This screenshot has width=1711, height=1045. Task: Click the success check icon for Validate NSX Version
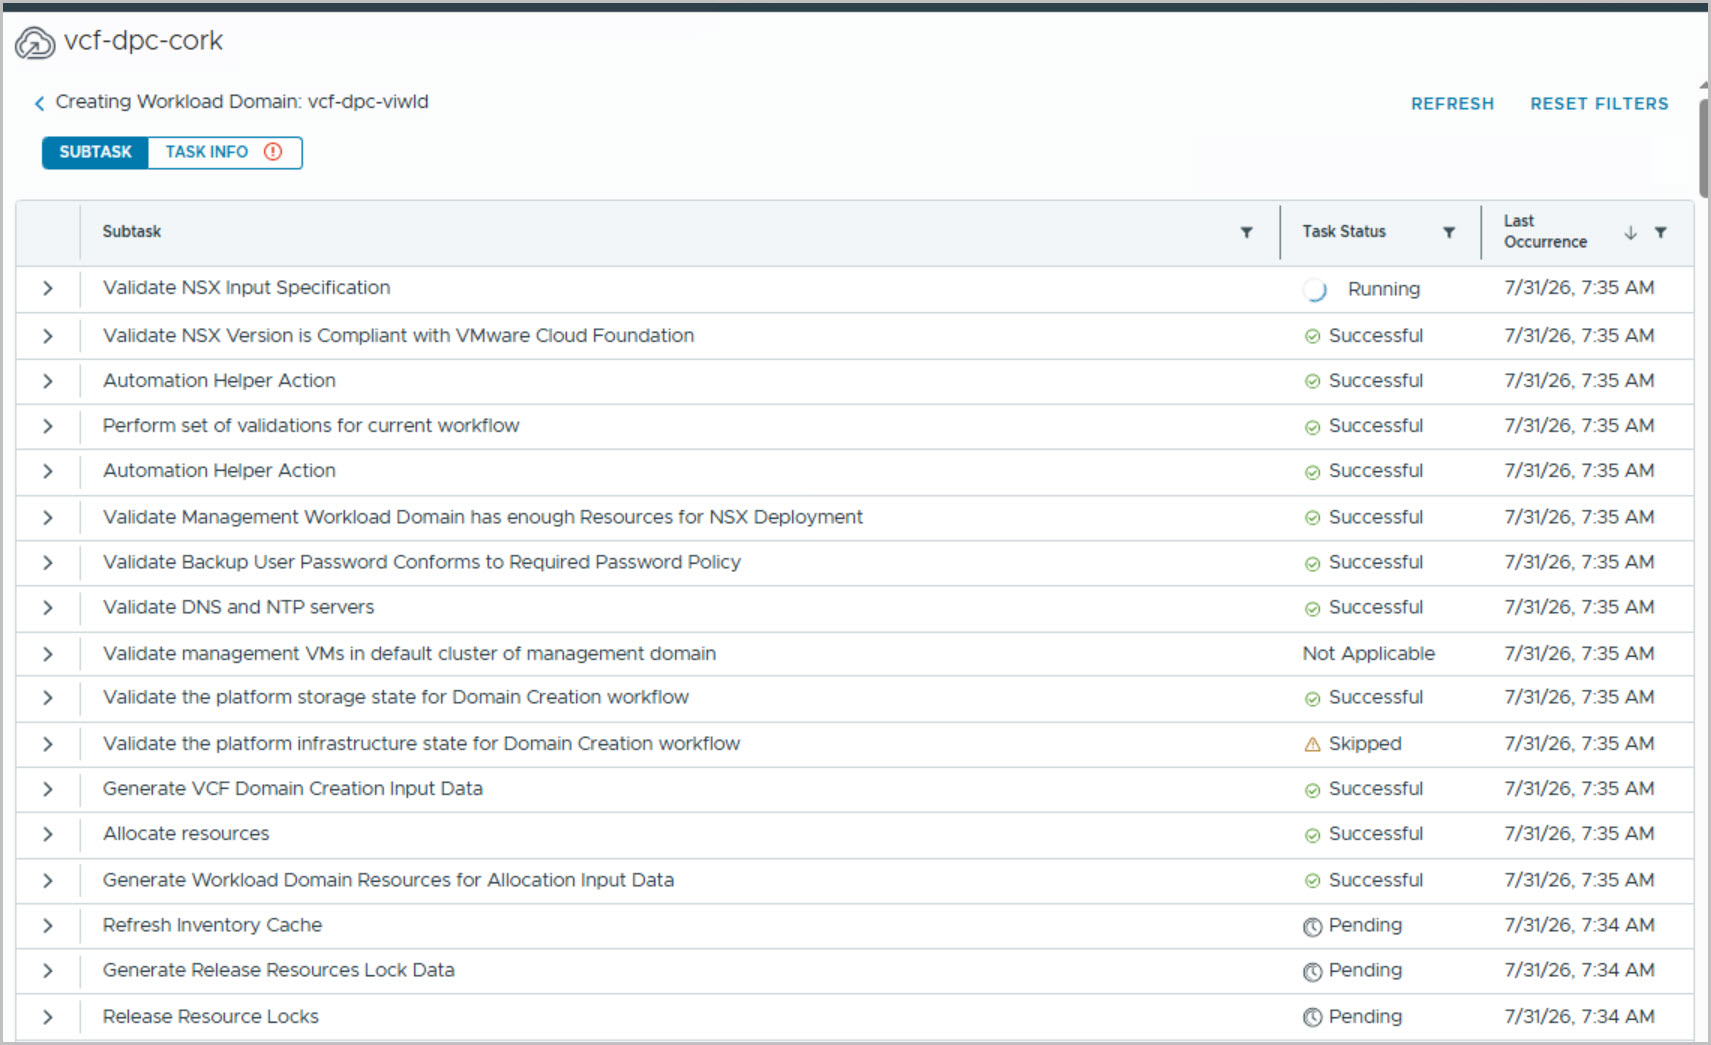[1312, 336]
